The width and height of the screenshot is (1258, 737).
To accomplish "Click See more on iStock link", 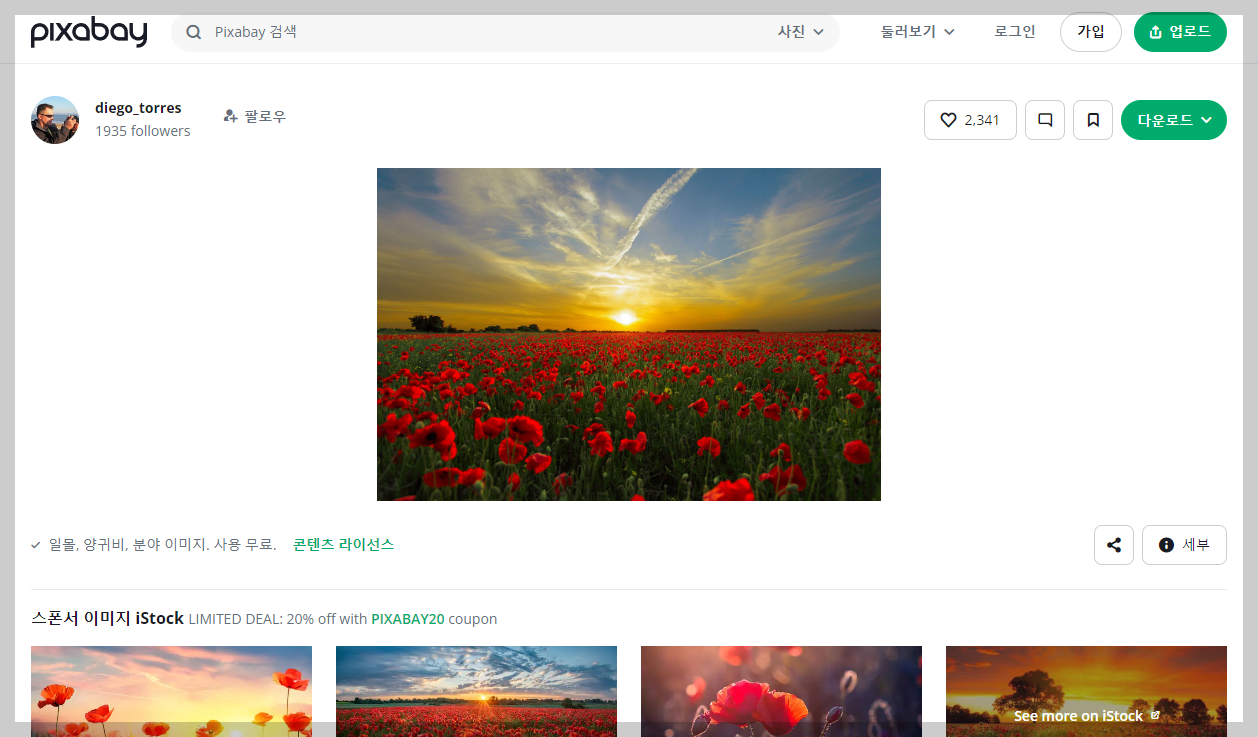I will (1087, 716).
